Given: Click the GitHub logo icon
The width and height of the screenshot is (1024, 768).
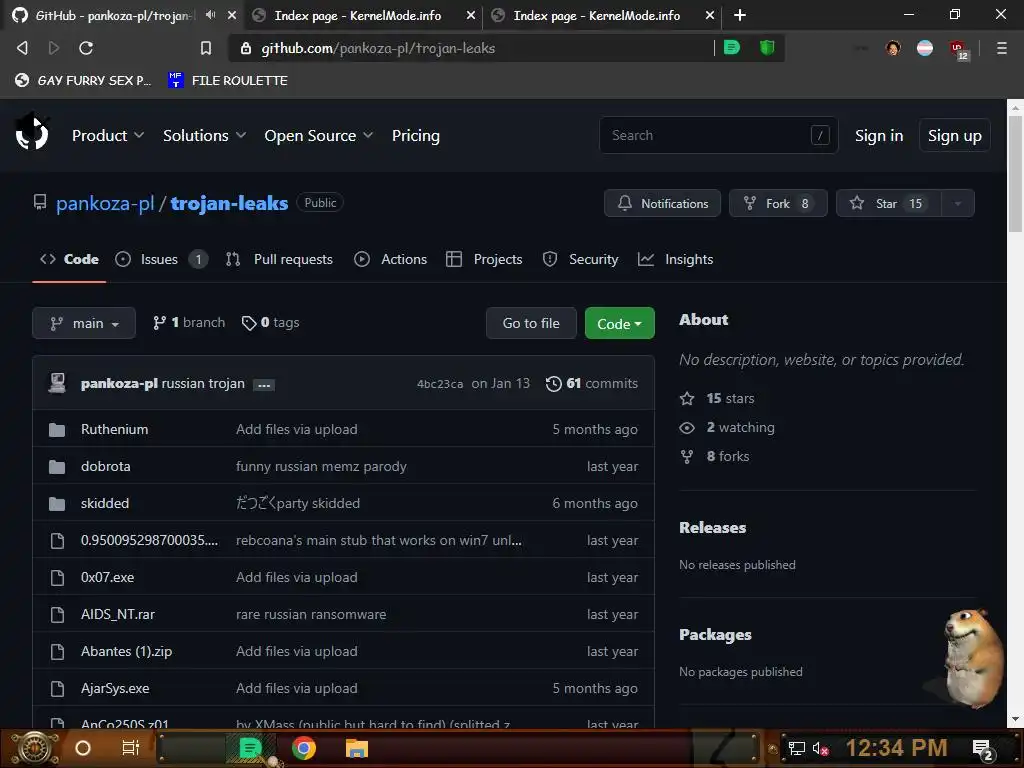Looking at the screenshot, I should point(31,133).
